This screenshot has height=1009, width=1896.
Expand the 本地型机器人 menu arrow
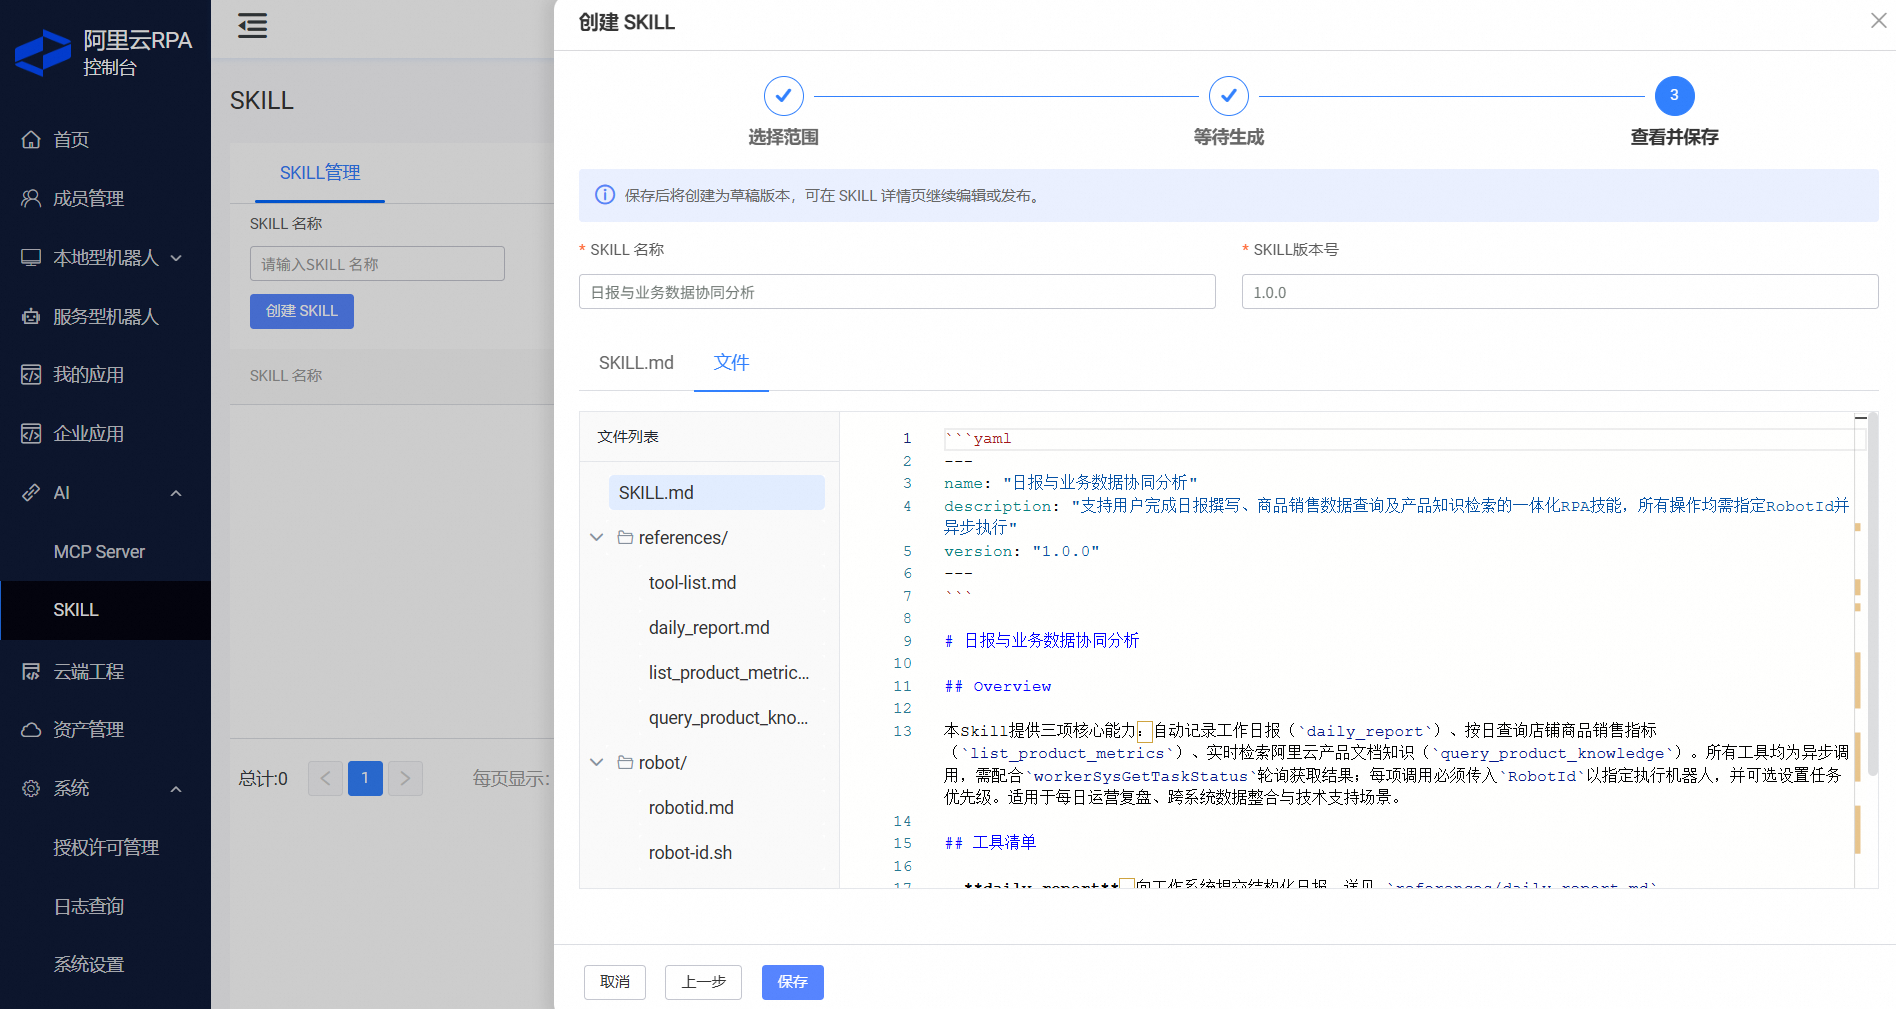tap(176, 258)
